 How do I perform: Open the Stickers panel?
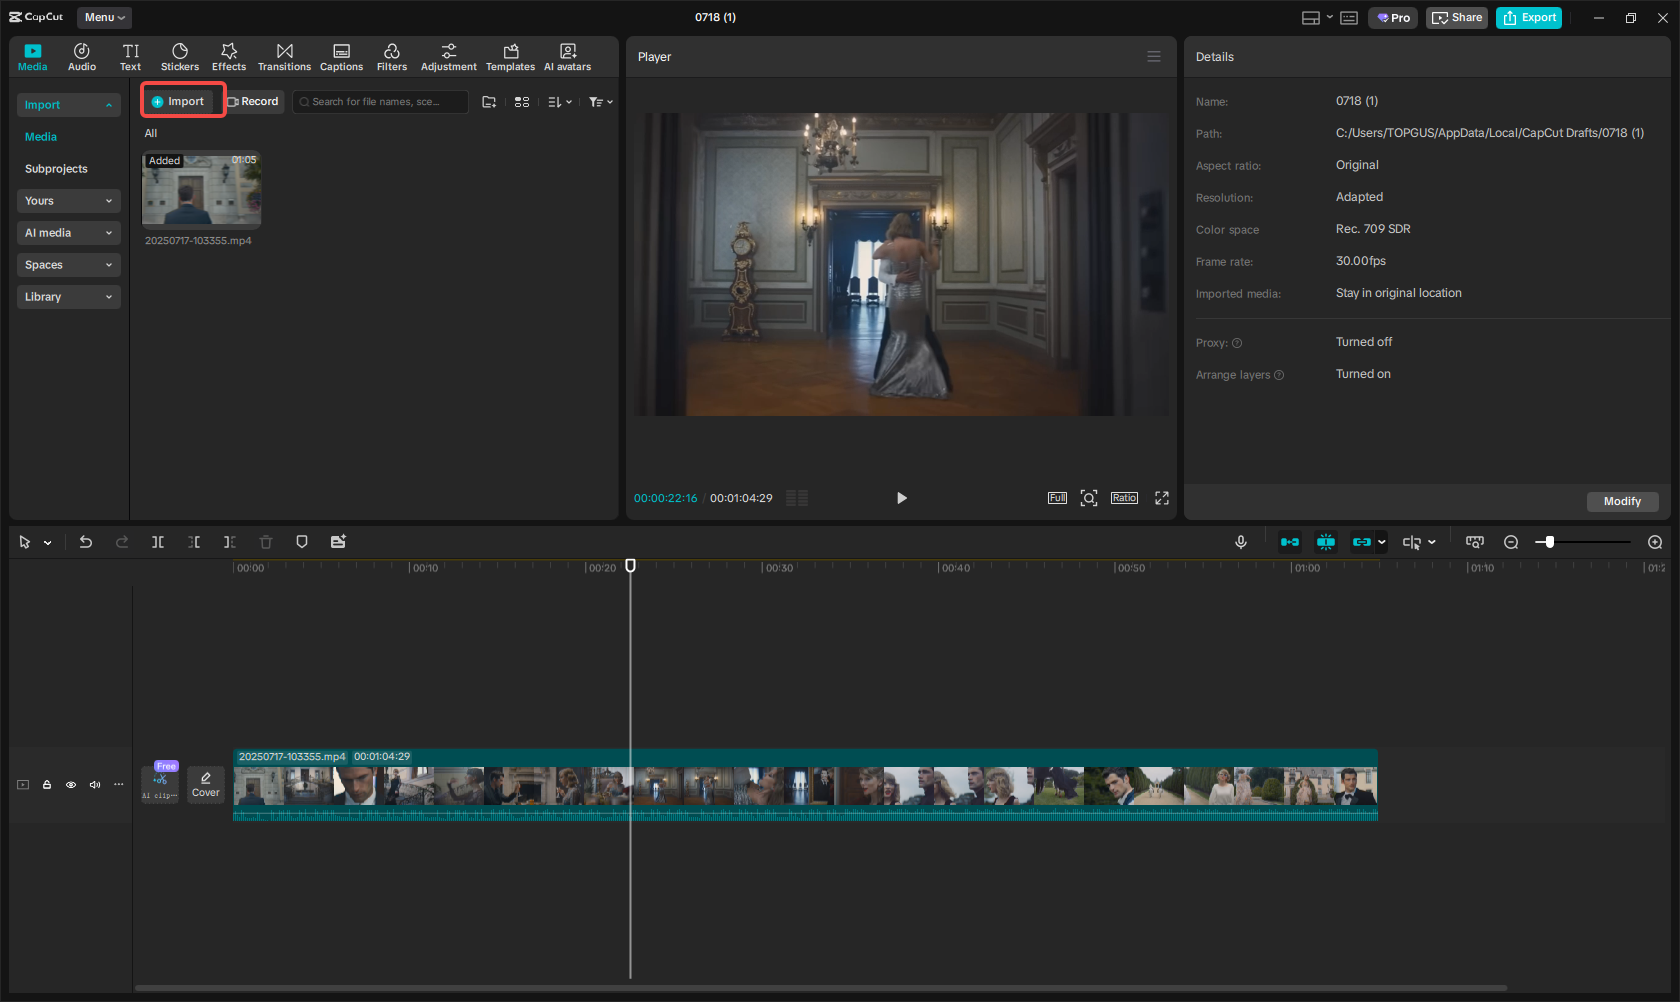click(180, 57)
